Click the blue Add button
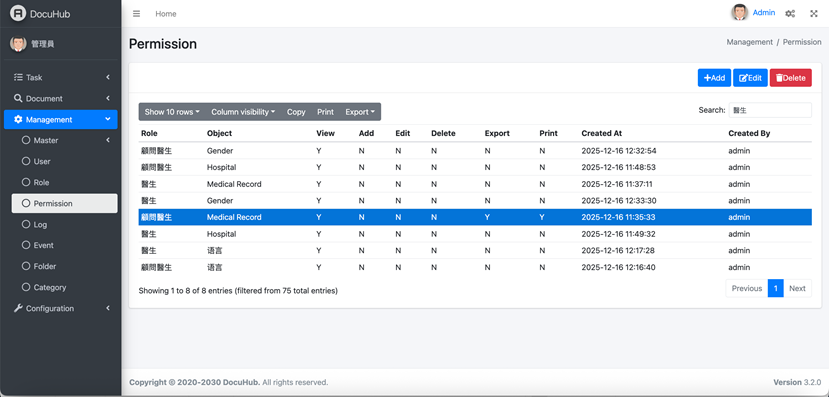Screen dimensions: 829x397 click(x=714, y=78)
